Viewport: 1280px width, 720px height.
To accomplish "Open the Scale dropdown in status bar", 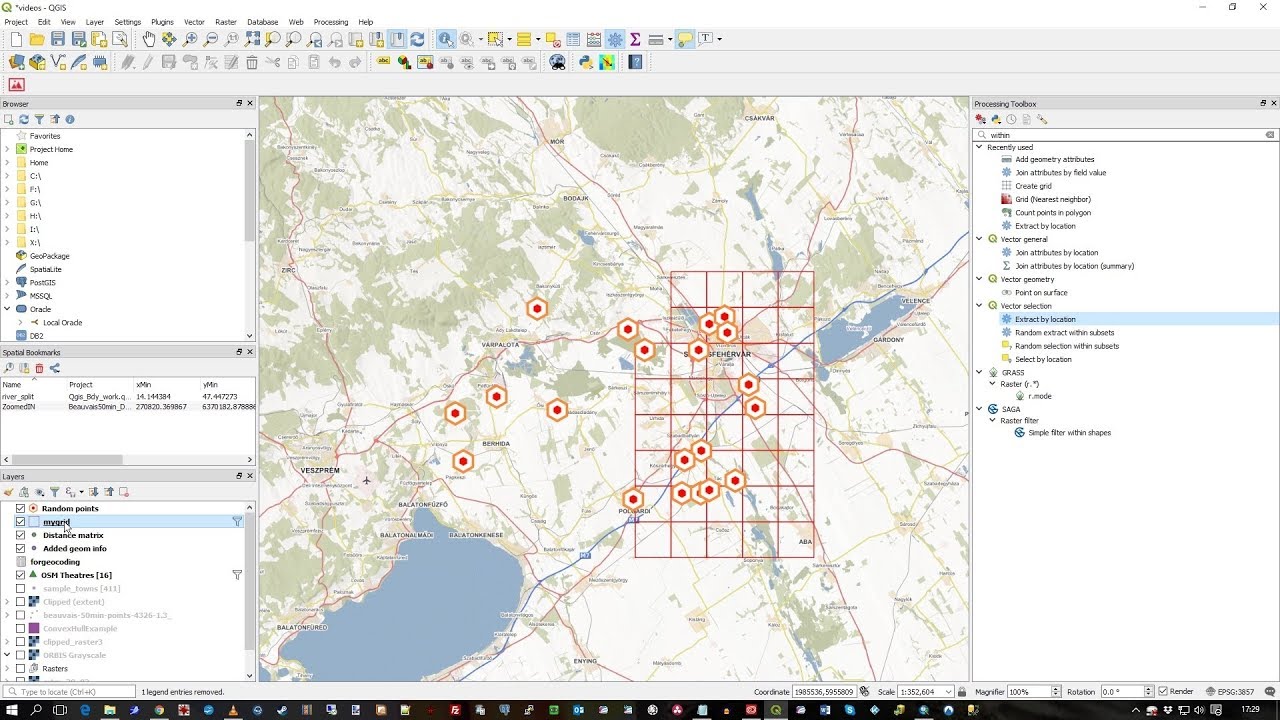I will 948,692.
